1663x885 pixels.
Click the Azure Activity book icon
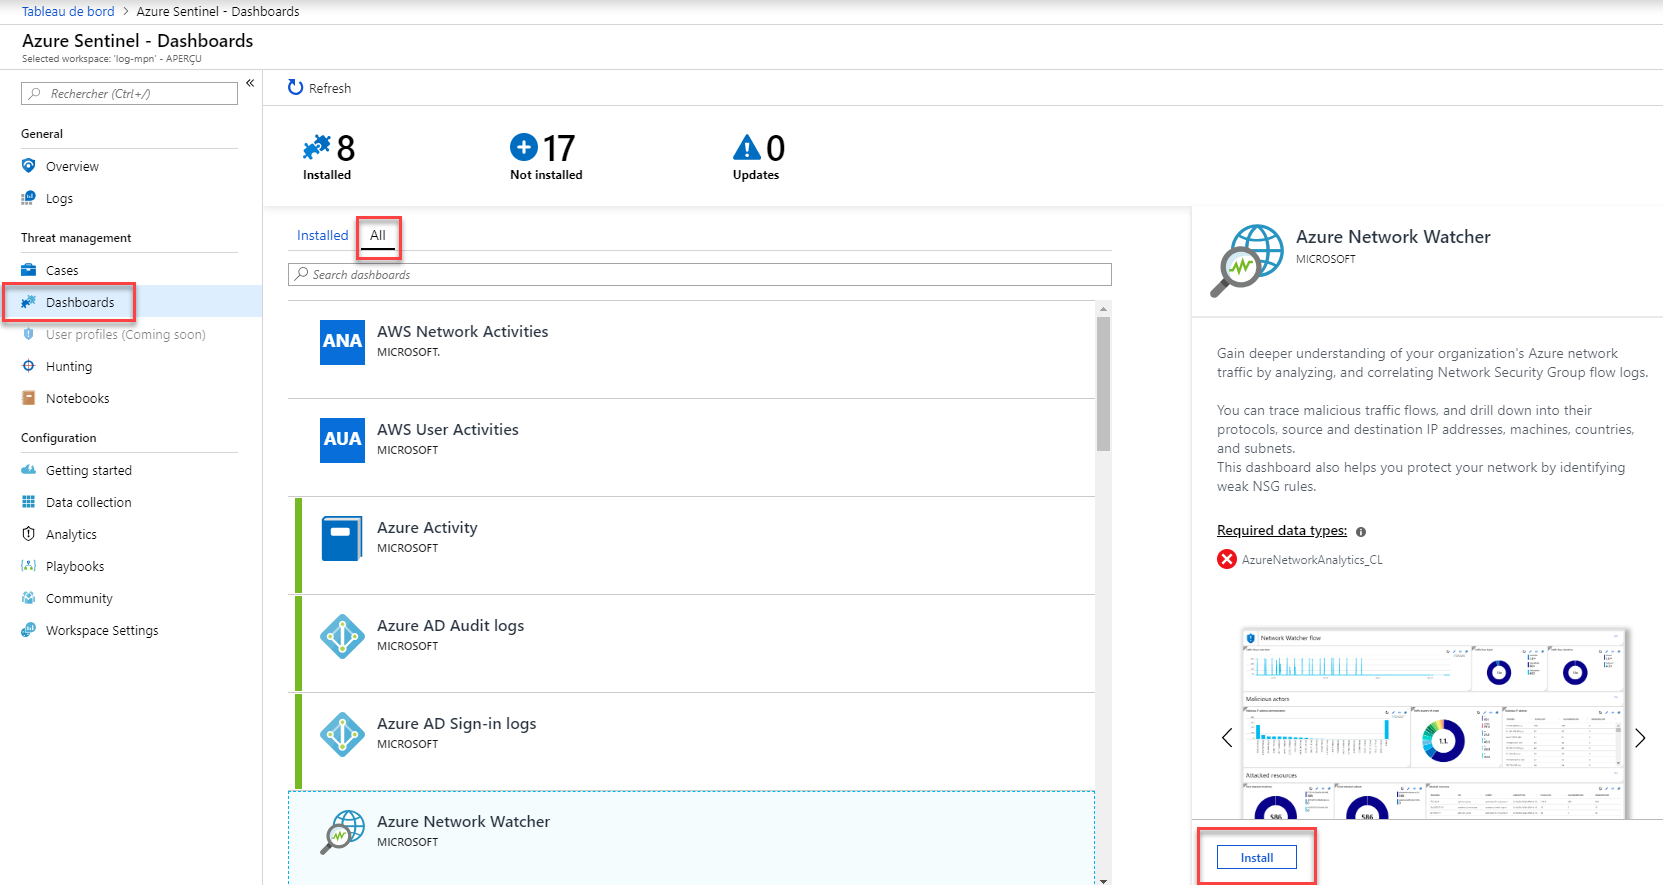(342, 538)
